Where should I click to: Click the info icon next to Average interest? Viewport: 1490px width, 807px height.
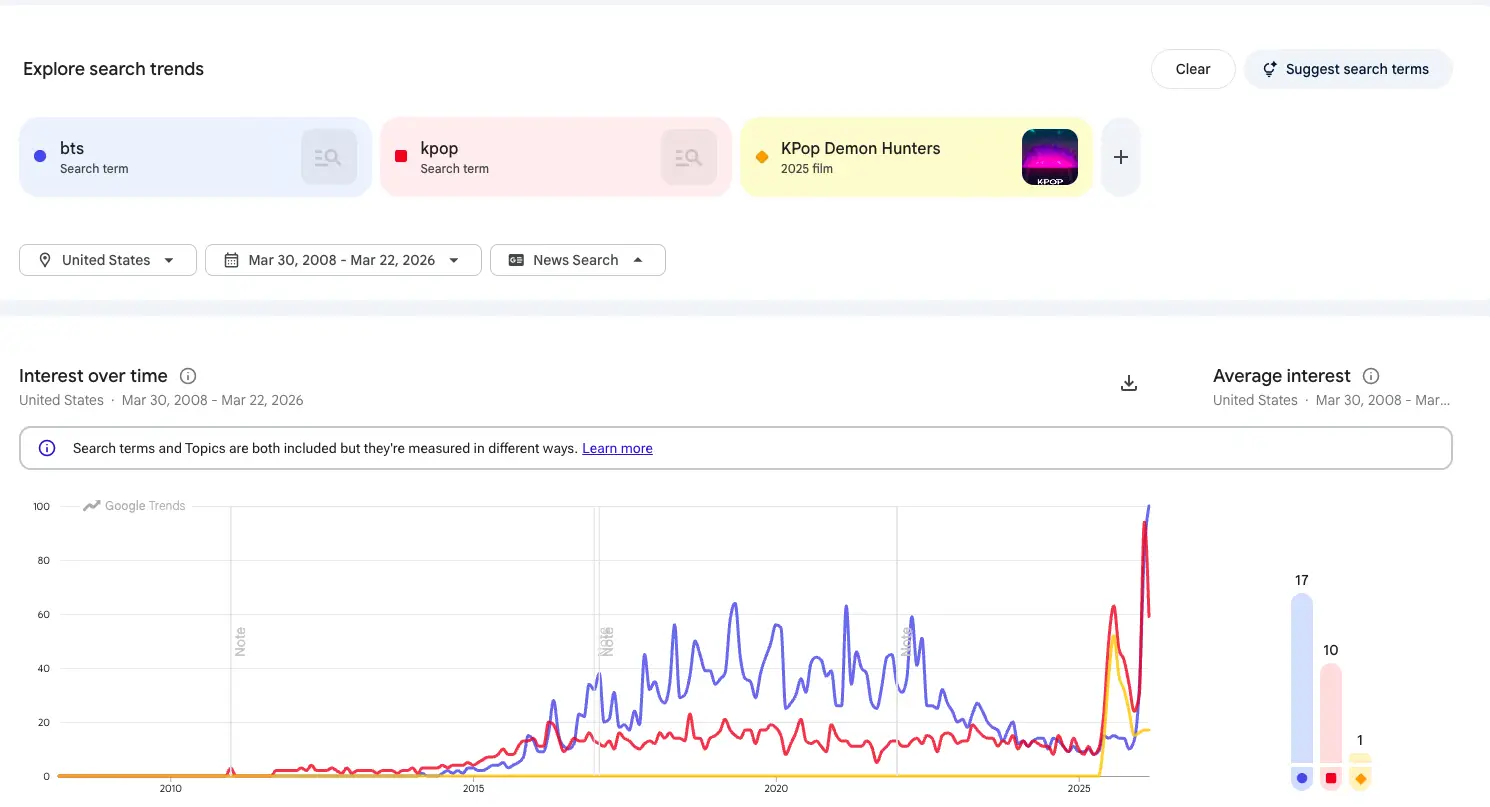coord(1371,376)
